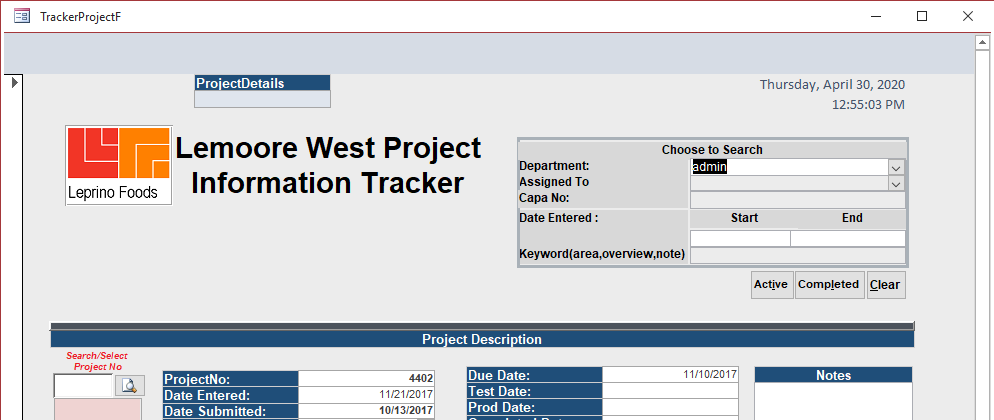Open the Assigned To dropdown arrow
The height and width of the screenshot is (420, 994).
896,184
